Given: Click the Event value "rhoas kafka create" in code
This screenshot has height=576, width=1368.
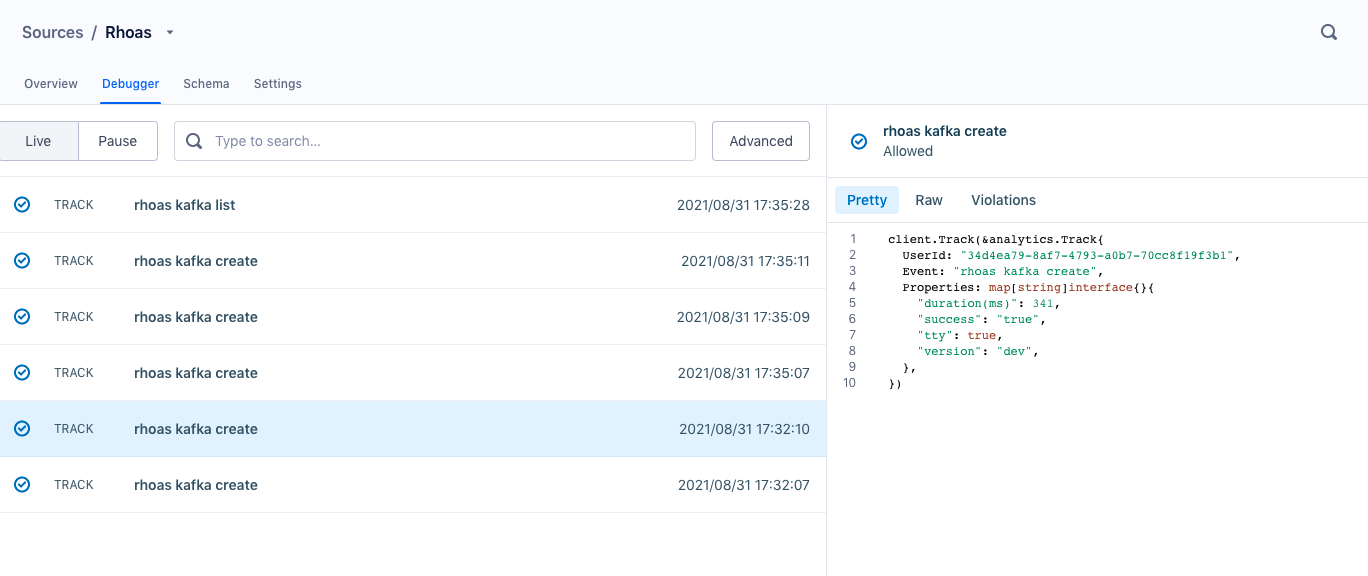Looking at the screenshot, I should click(x=1027, y=271).
